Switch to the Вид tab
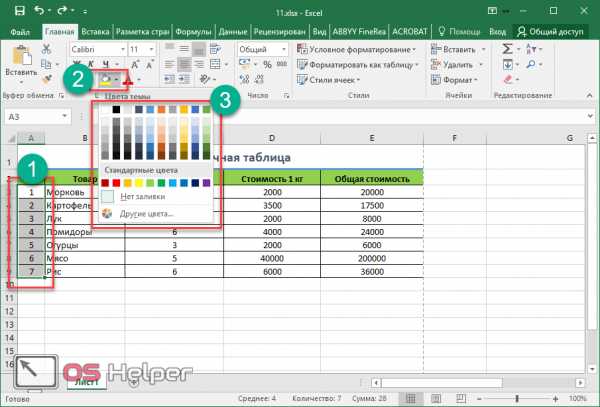The height and width of the screenshot is (407, 600). 319,32
